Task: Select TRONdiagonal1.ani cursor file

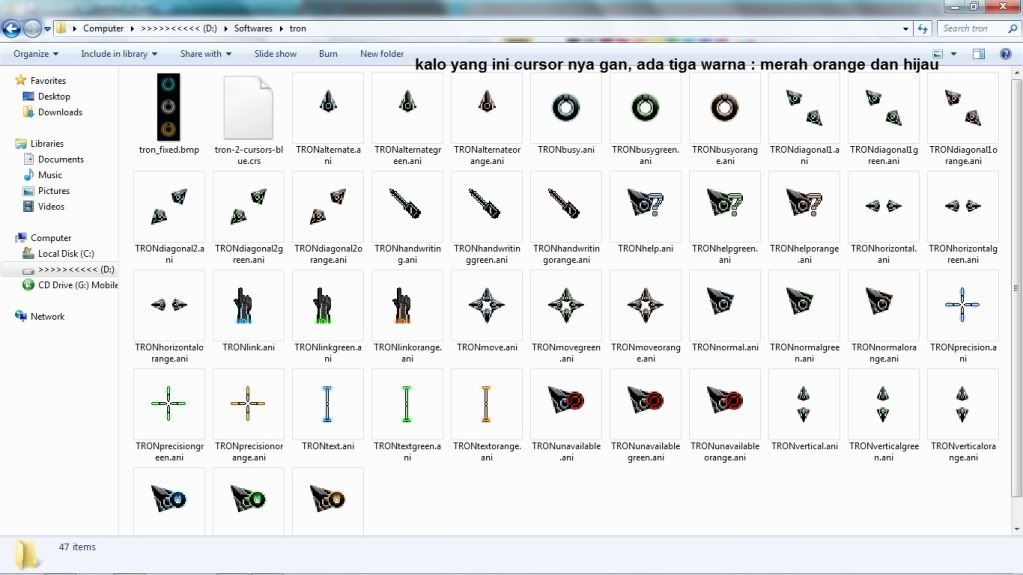Action: click(804, 108)
